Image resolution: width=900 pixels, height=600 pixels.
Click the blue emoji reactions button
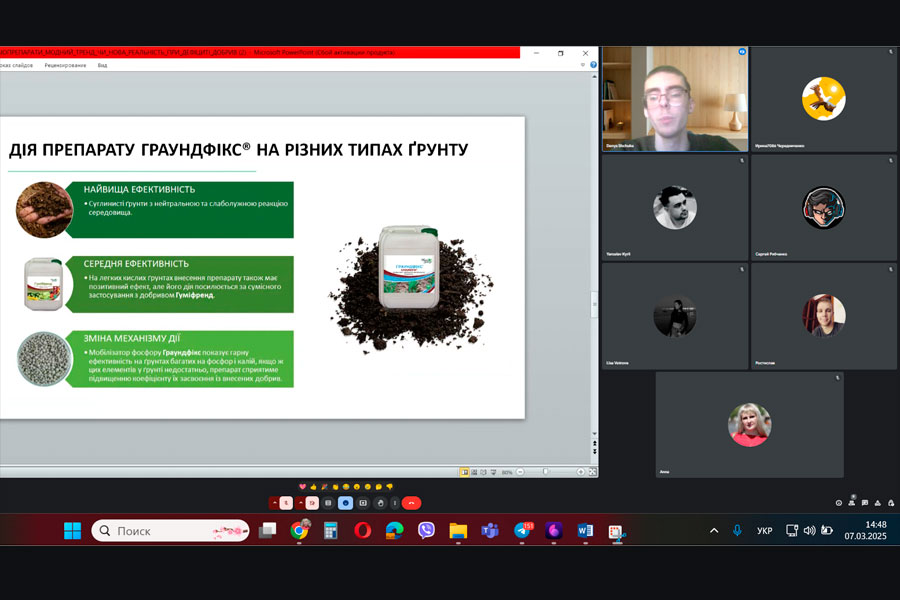[346, 503]
